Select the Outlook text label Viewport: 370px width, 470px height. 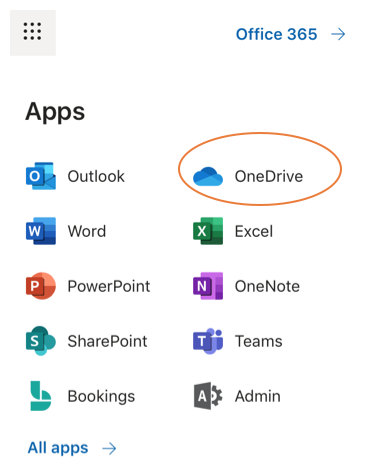pos(96,176)
